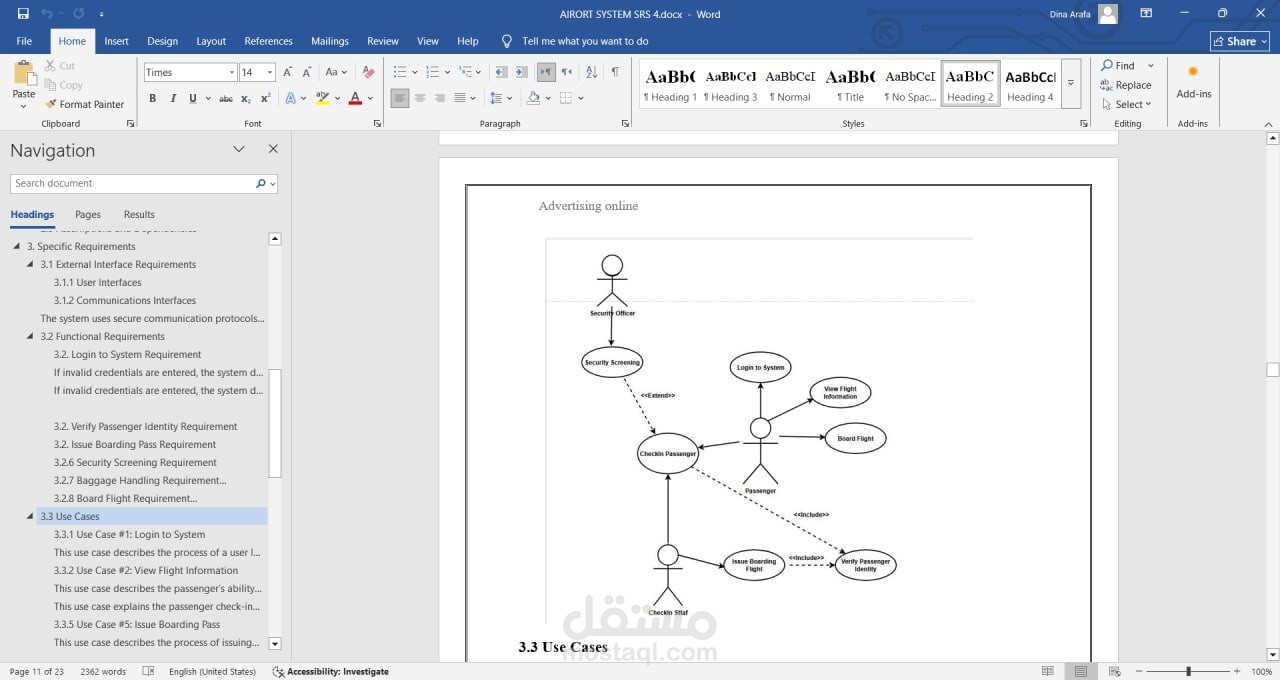Open font color dropdown arrow
Viewport: 1280px width, 680px height.
[x=370, y=98]
